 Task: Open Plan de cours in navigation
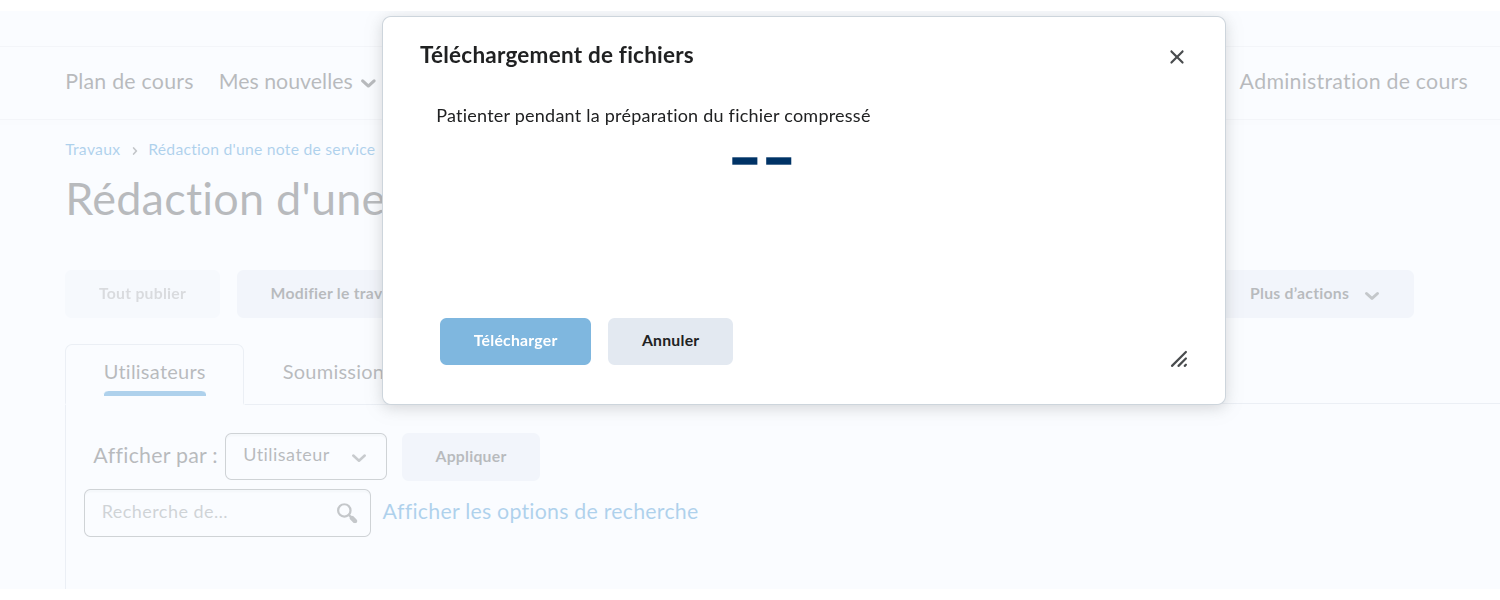click(x=129, y=82)
